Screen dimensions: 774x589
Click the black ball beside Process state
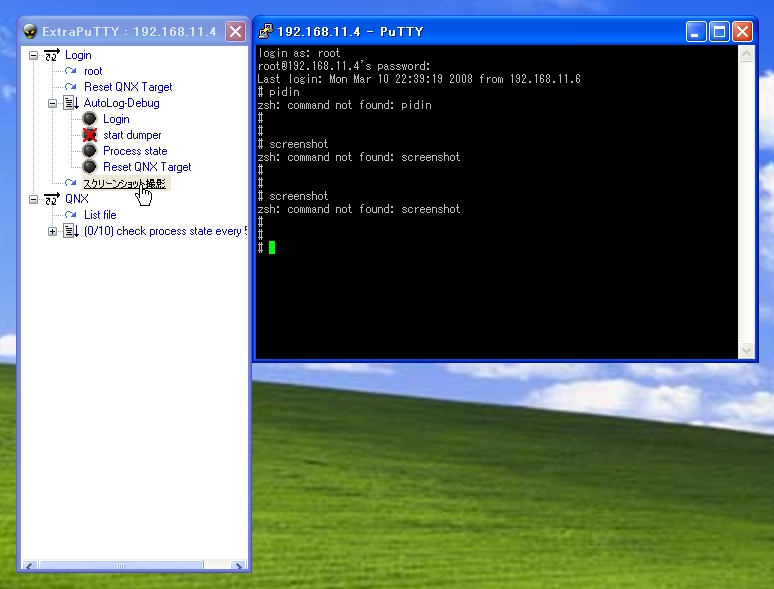pyautogui.click(x=89, y=151)
